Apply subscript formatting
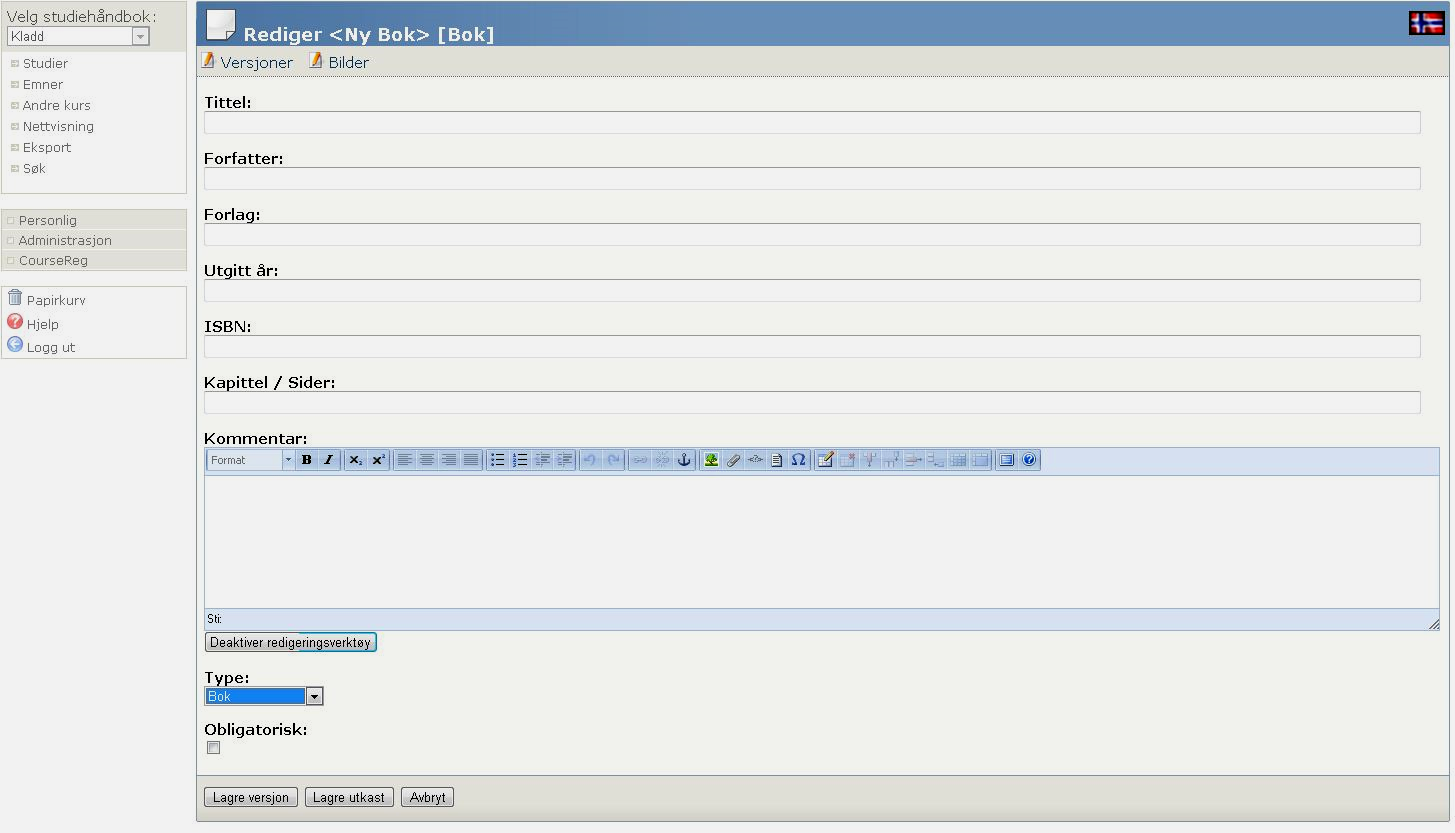The height and width of the screenshot is (833, 1455). coord(356,460)
